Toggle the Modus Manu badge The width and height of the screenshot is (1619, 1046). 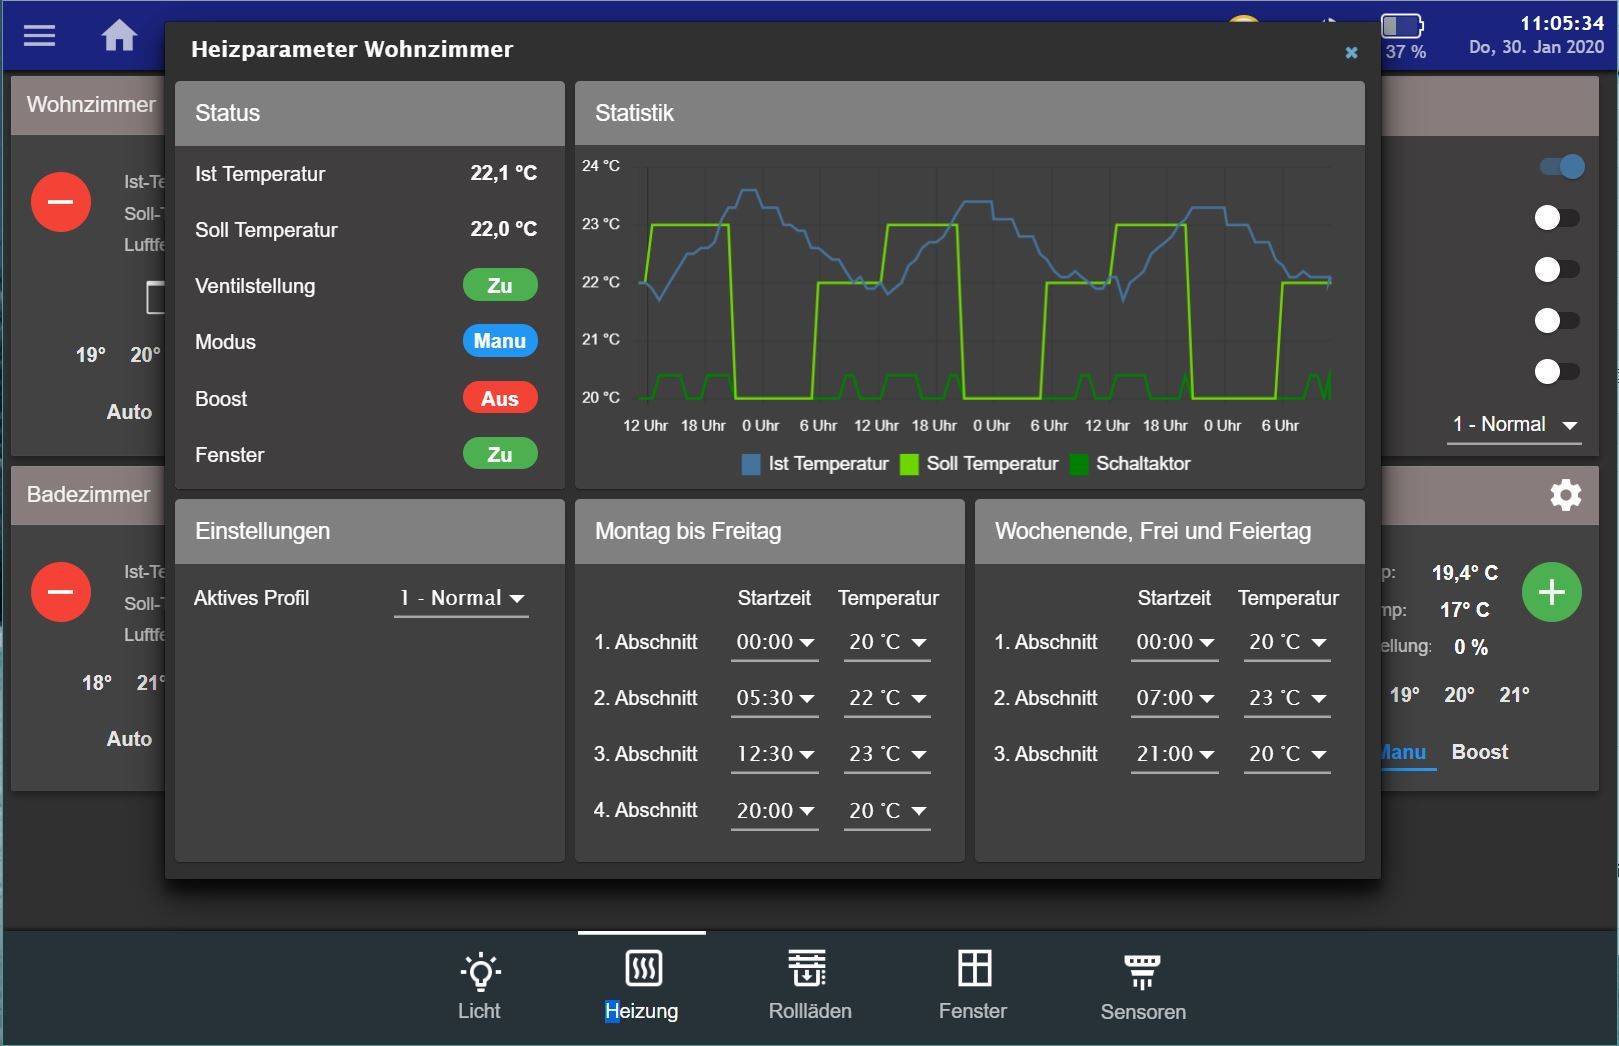[500, 342]
